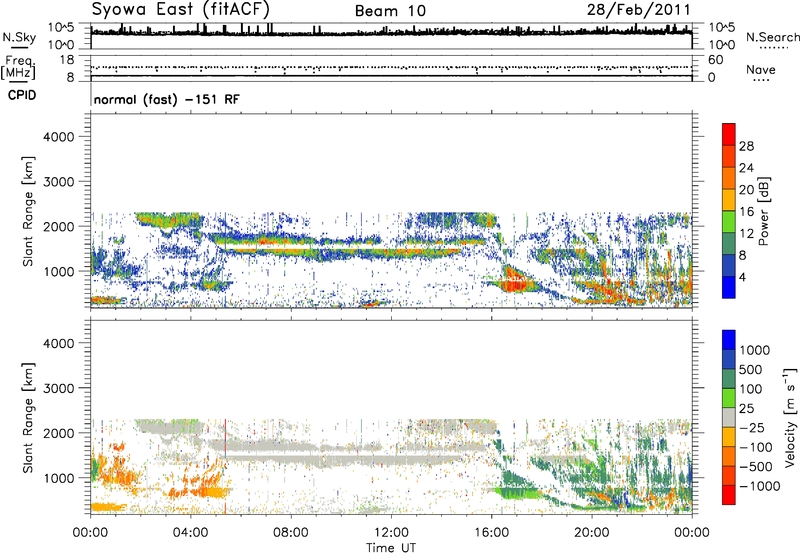Screen dimensions: 800x554
Task: Click the '18' frequency axis tick
Action: tap(66, 60)
